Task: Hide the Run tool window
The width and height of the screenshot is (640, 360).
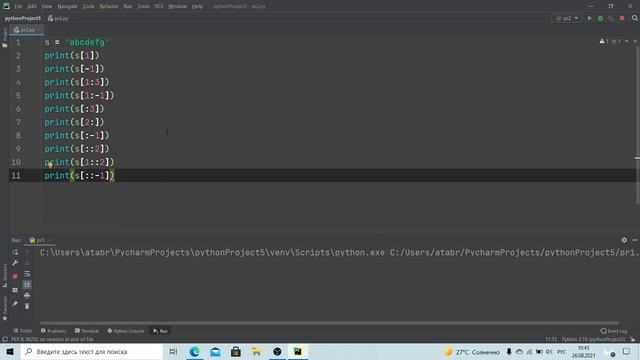Action: 635,240
